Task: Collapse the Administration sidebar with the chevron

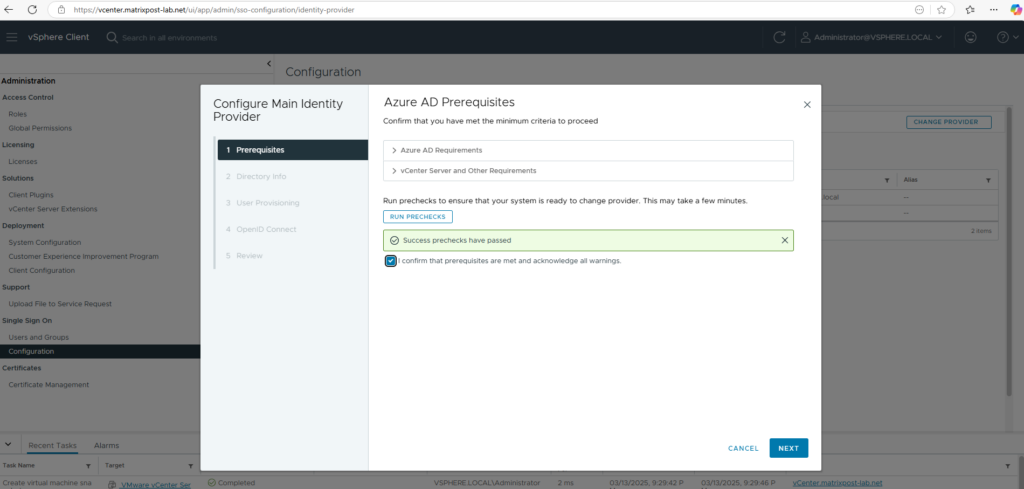Action: click(269, 64)
